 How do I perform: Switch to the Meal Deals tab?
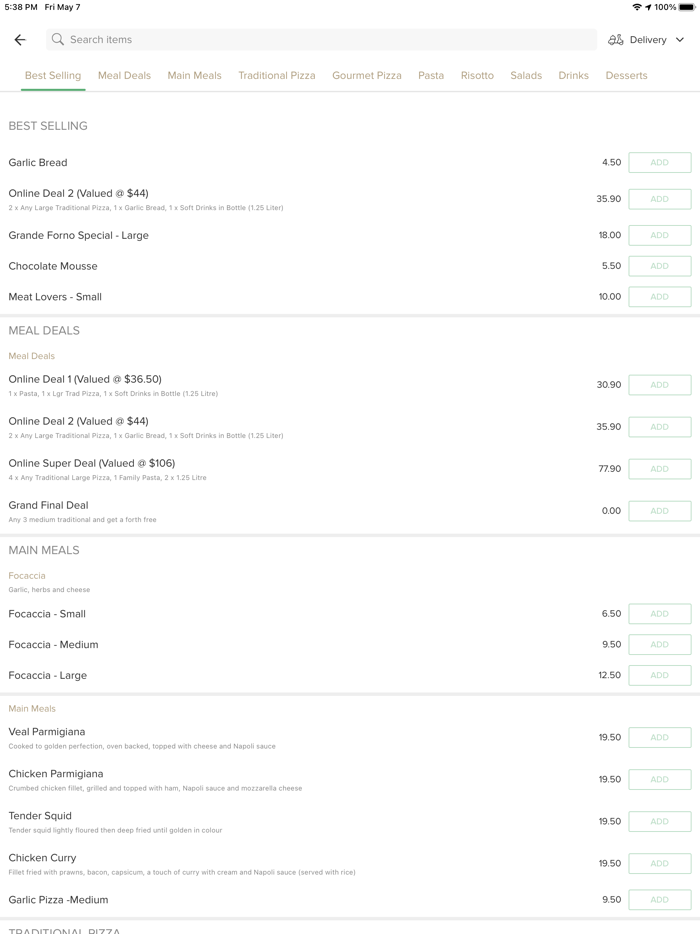pos(124,75)
